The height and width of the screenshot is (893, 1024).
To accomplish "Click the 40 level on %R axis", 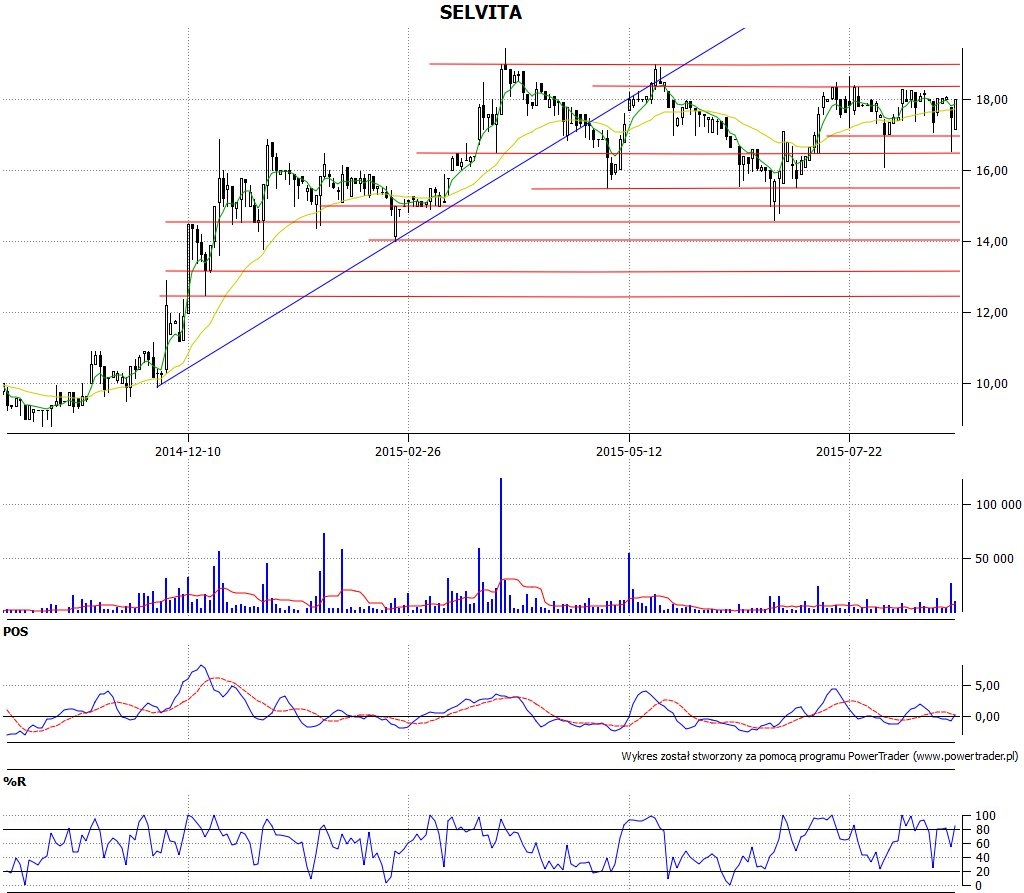I will click(x=982, y=858).
